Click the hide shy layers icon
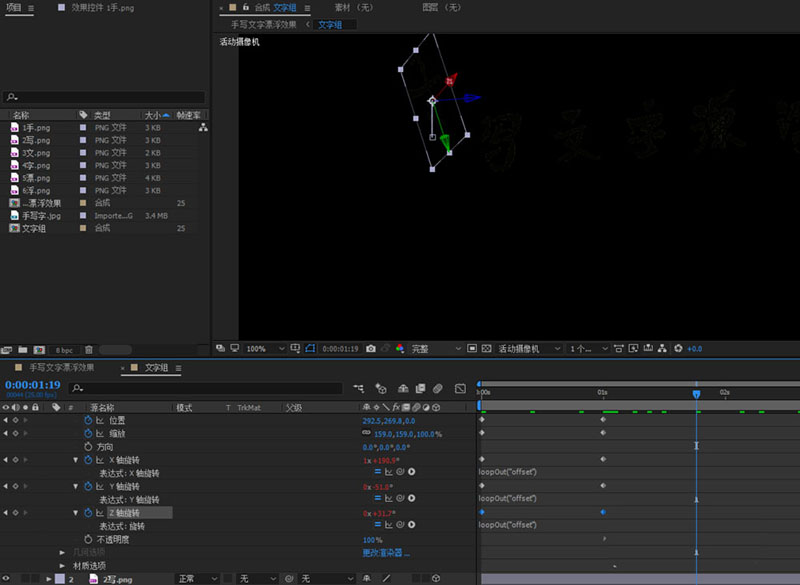 [x=403, y=389]
